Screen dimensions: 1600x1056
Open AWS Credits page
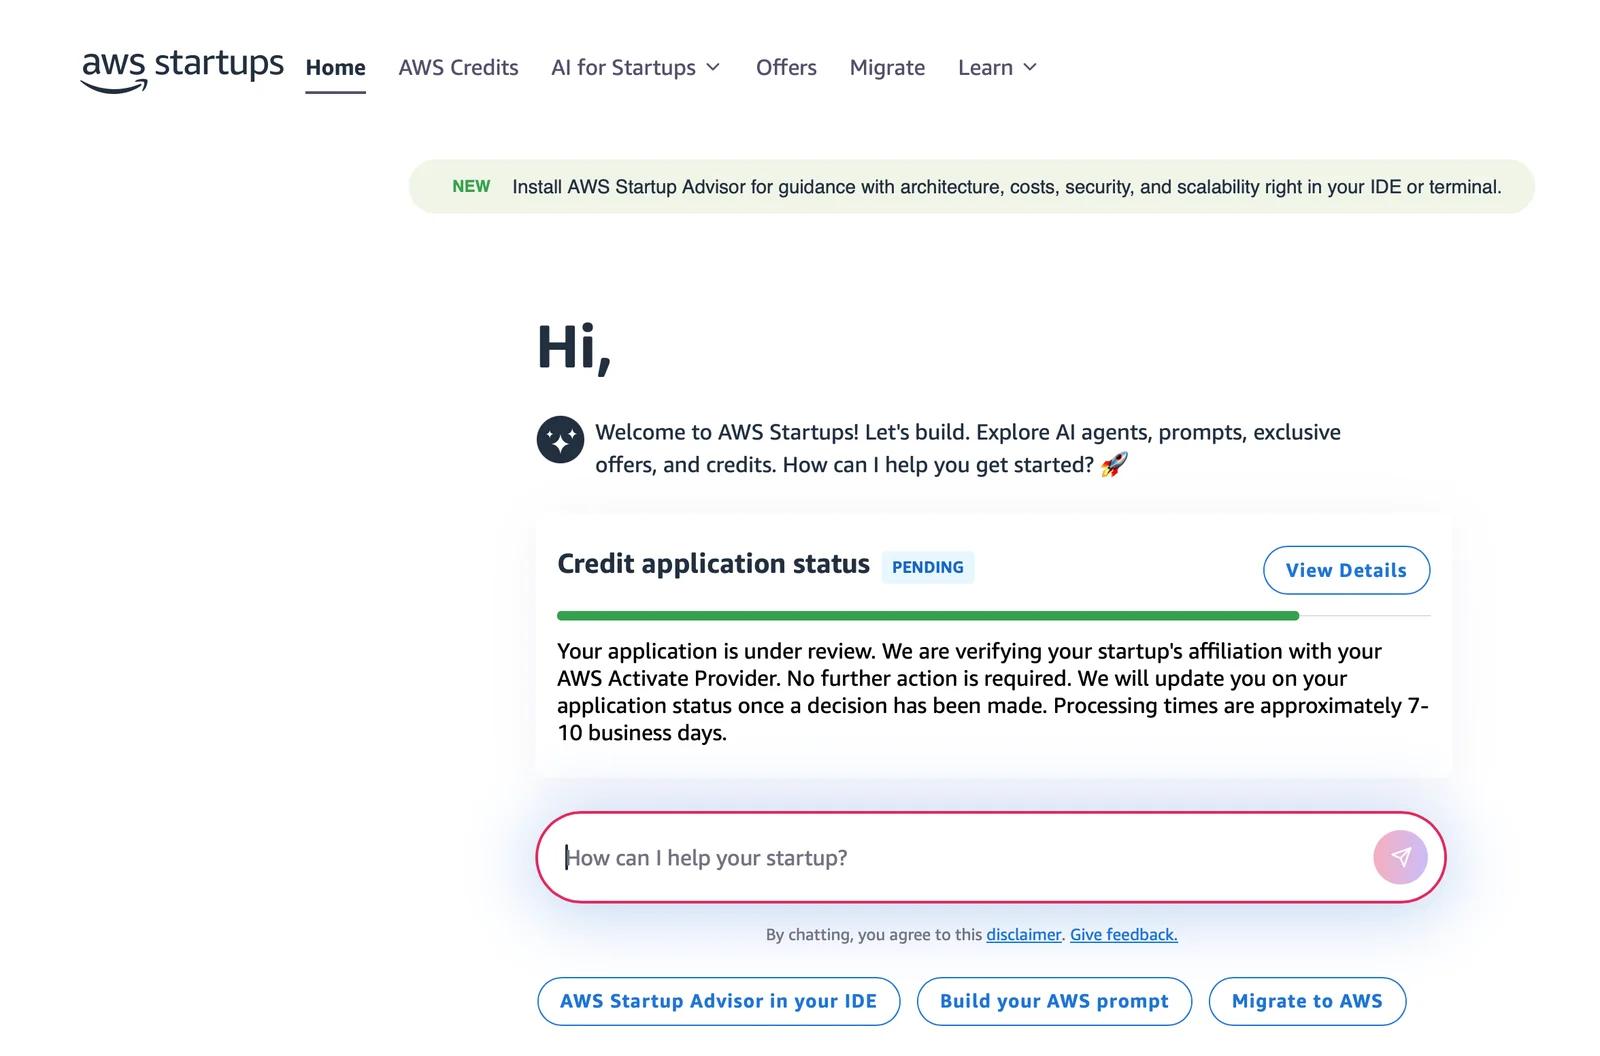pyautogui.click(x=458, y=67)
